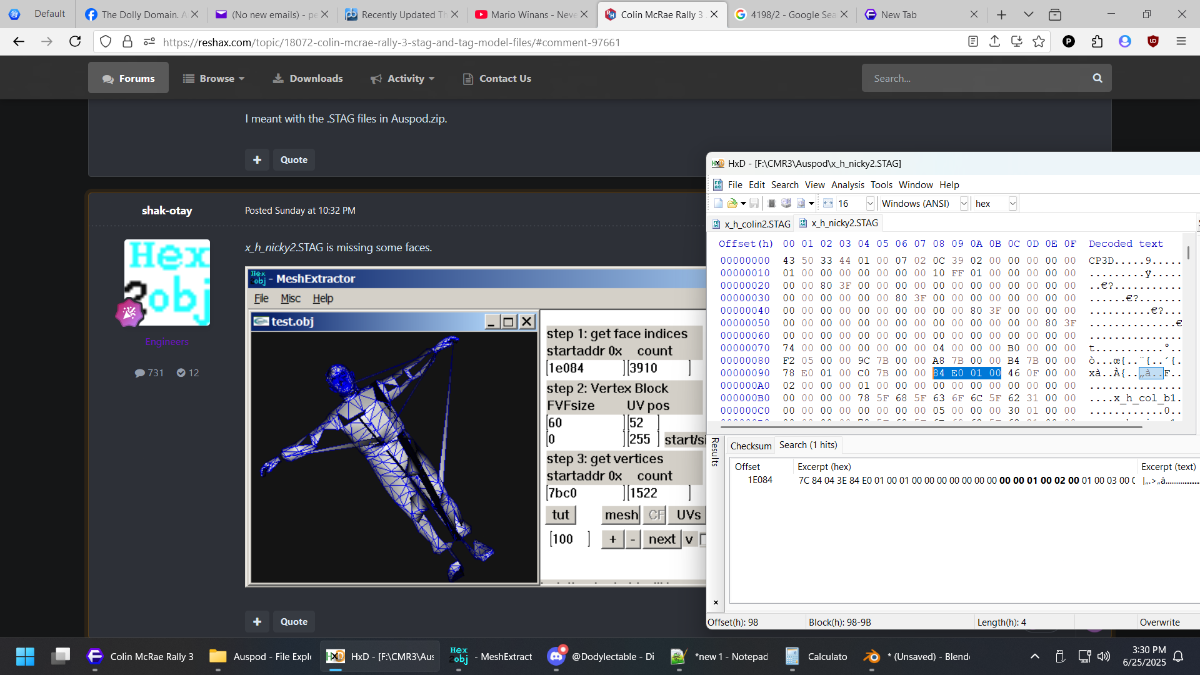The width and height of the screenshot is (1200, 675).
Task: Switch to the x_h_colin2.STAG tab
Action: [x=751, y=223]
